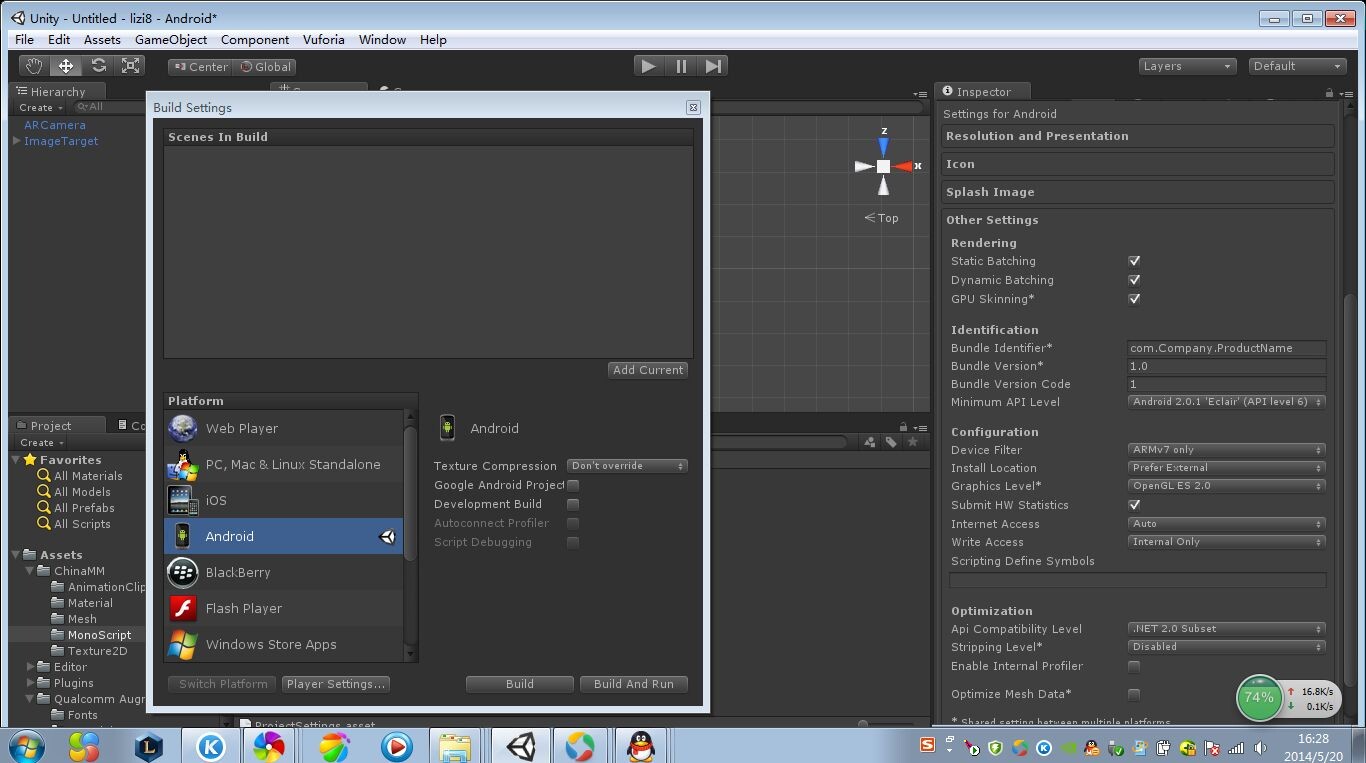Screen dimensions: 1366x763
Task: Switch to the Inspector tab
Action: click(x=984, y=92)
